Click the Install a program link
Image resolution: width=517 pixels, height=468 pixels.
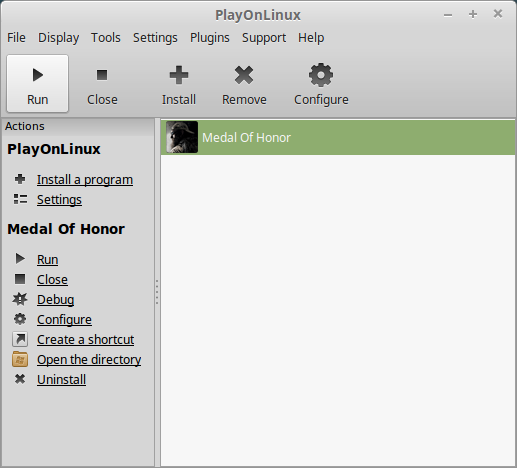[85, 180]
